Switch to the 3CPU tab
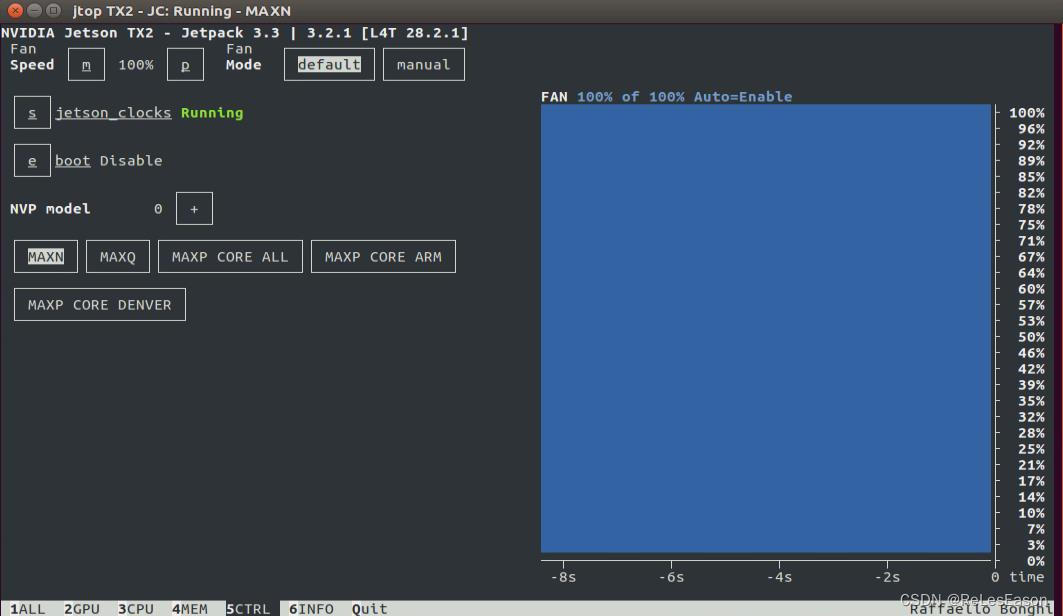Viewport: 1063px width, 616px height. [136, 609]
